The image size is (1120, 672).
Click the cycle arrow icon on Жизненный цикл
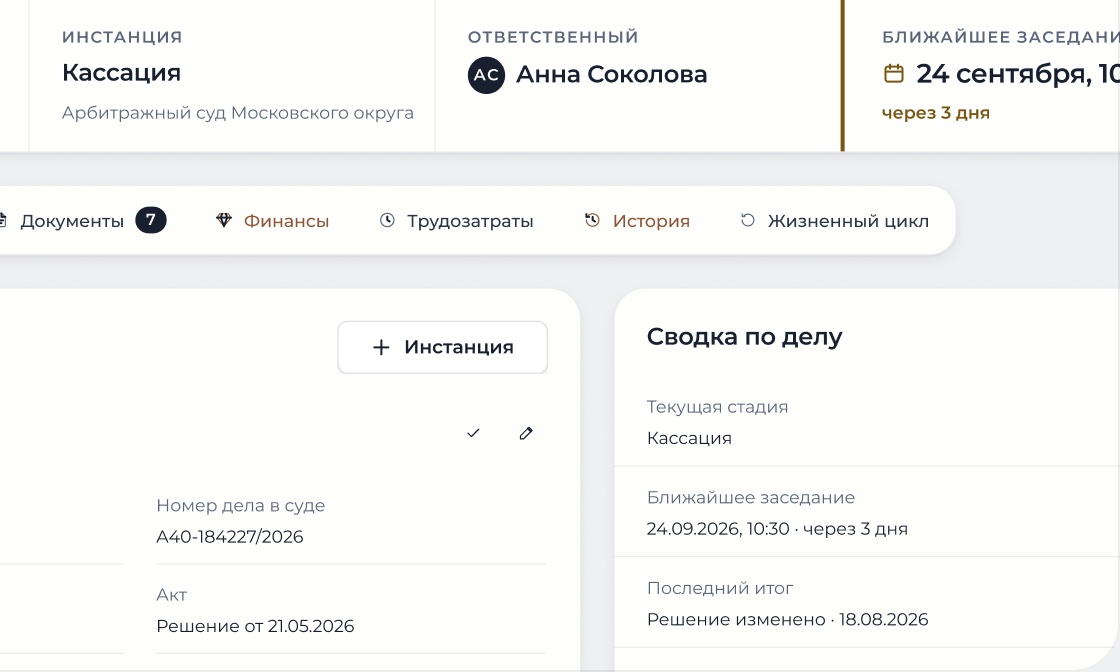747,220
